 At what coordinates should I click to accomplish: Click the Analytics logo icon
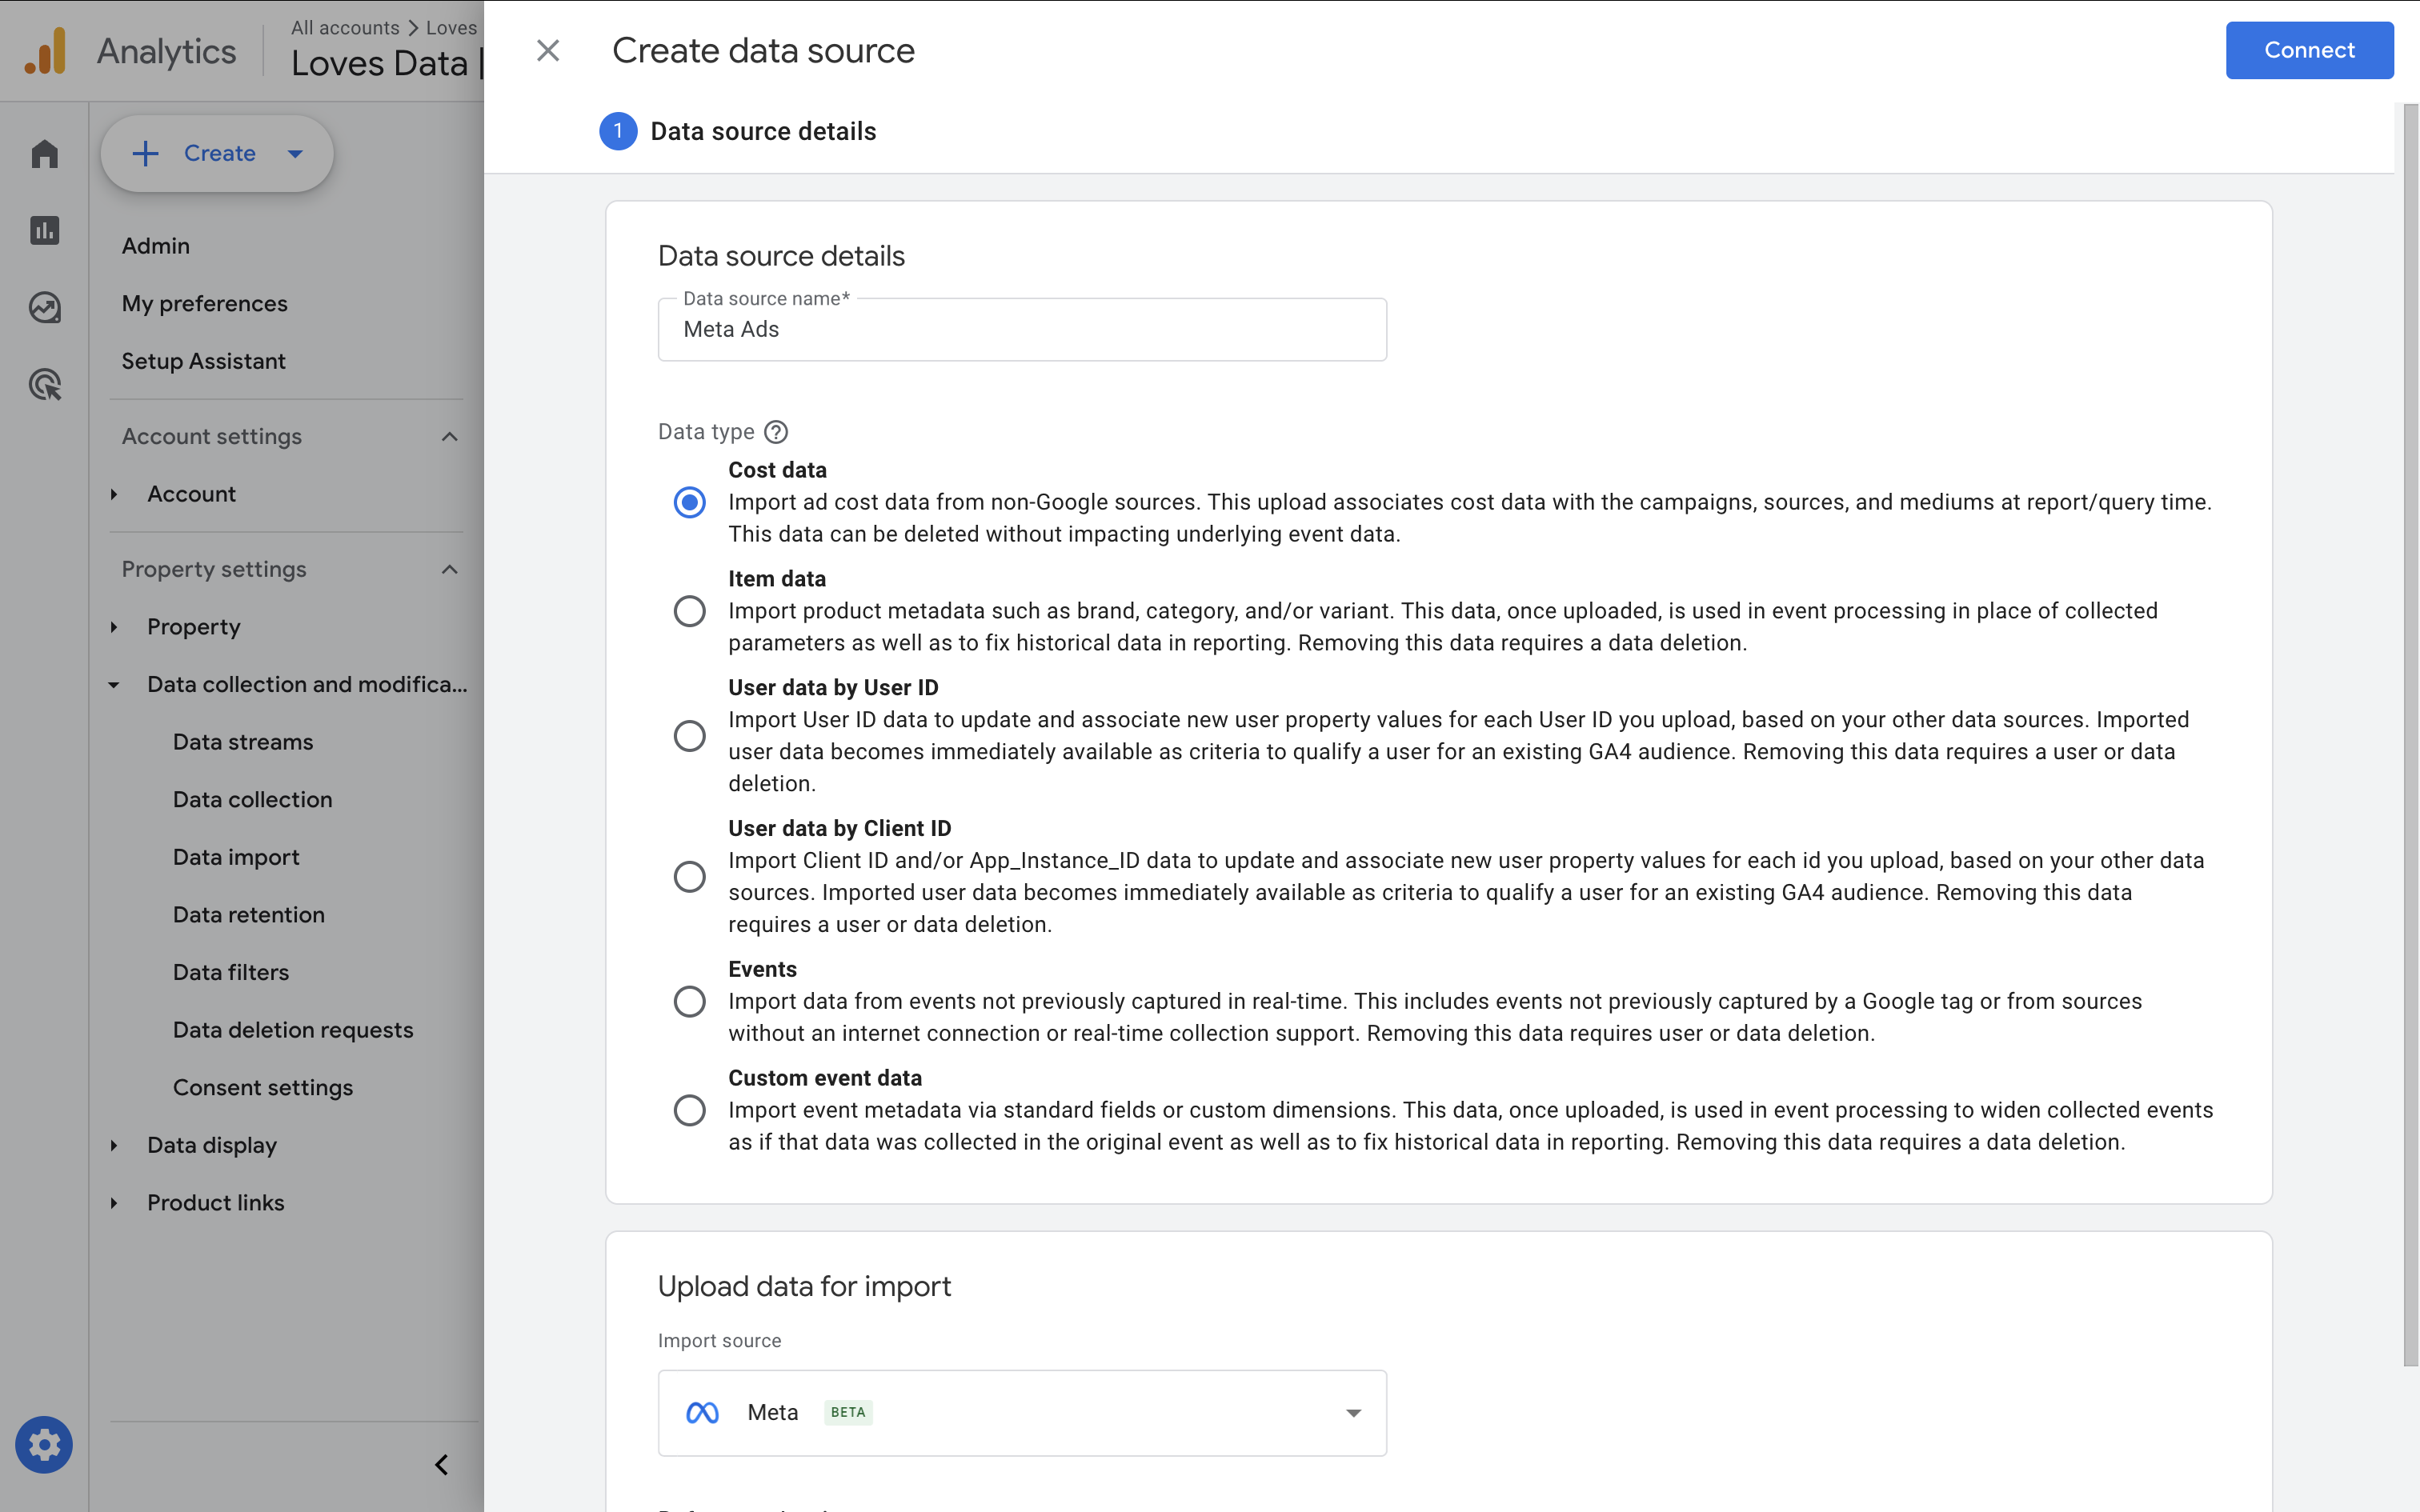click(x=46, y=51)
